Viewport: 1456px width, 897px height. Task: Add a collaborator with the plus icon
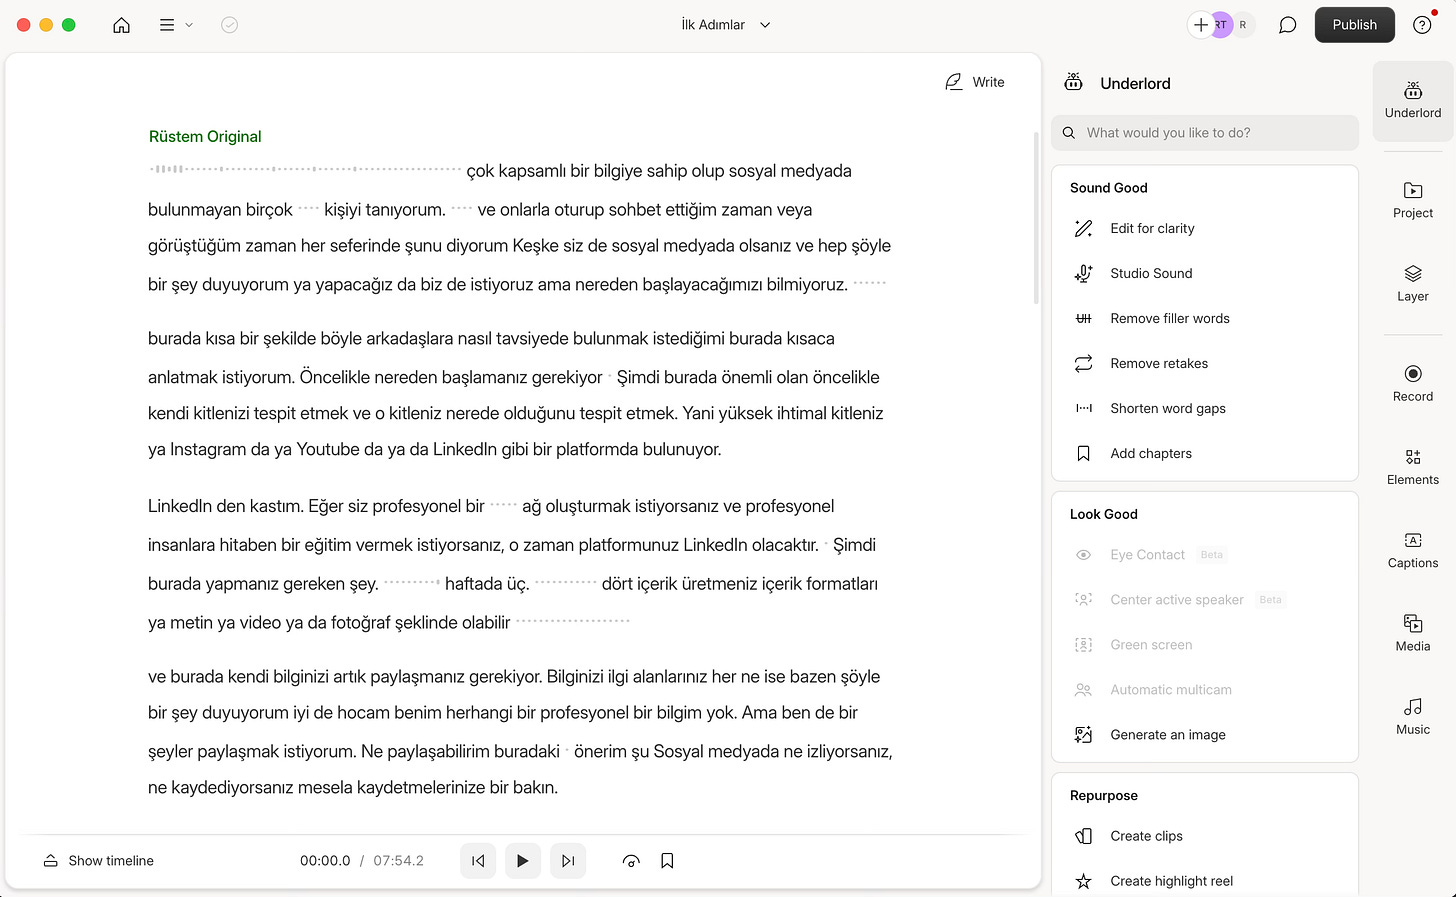pos(1201,25)
